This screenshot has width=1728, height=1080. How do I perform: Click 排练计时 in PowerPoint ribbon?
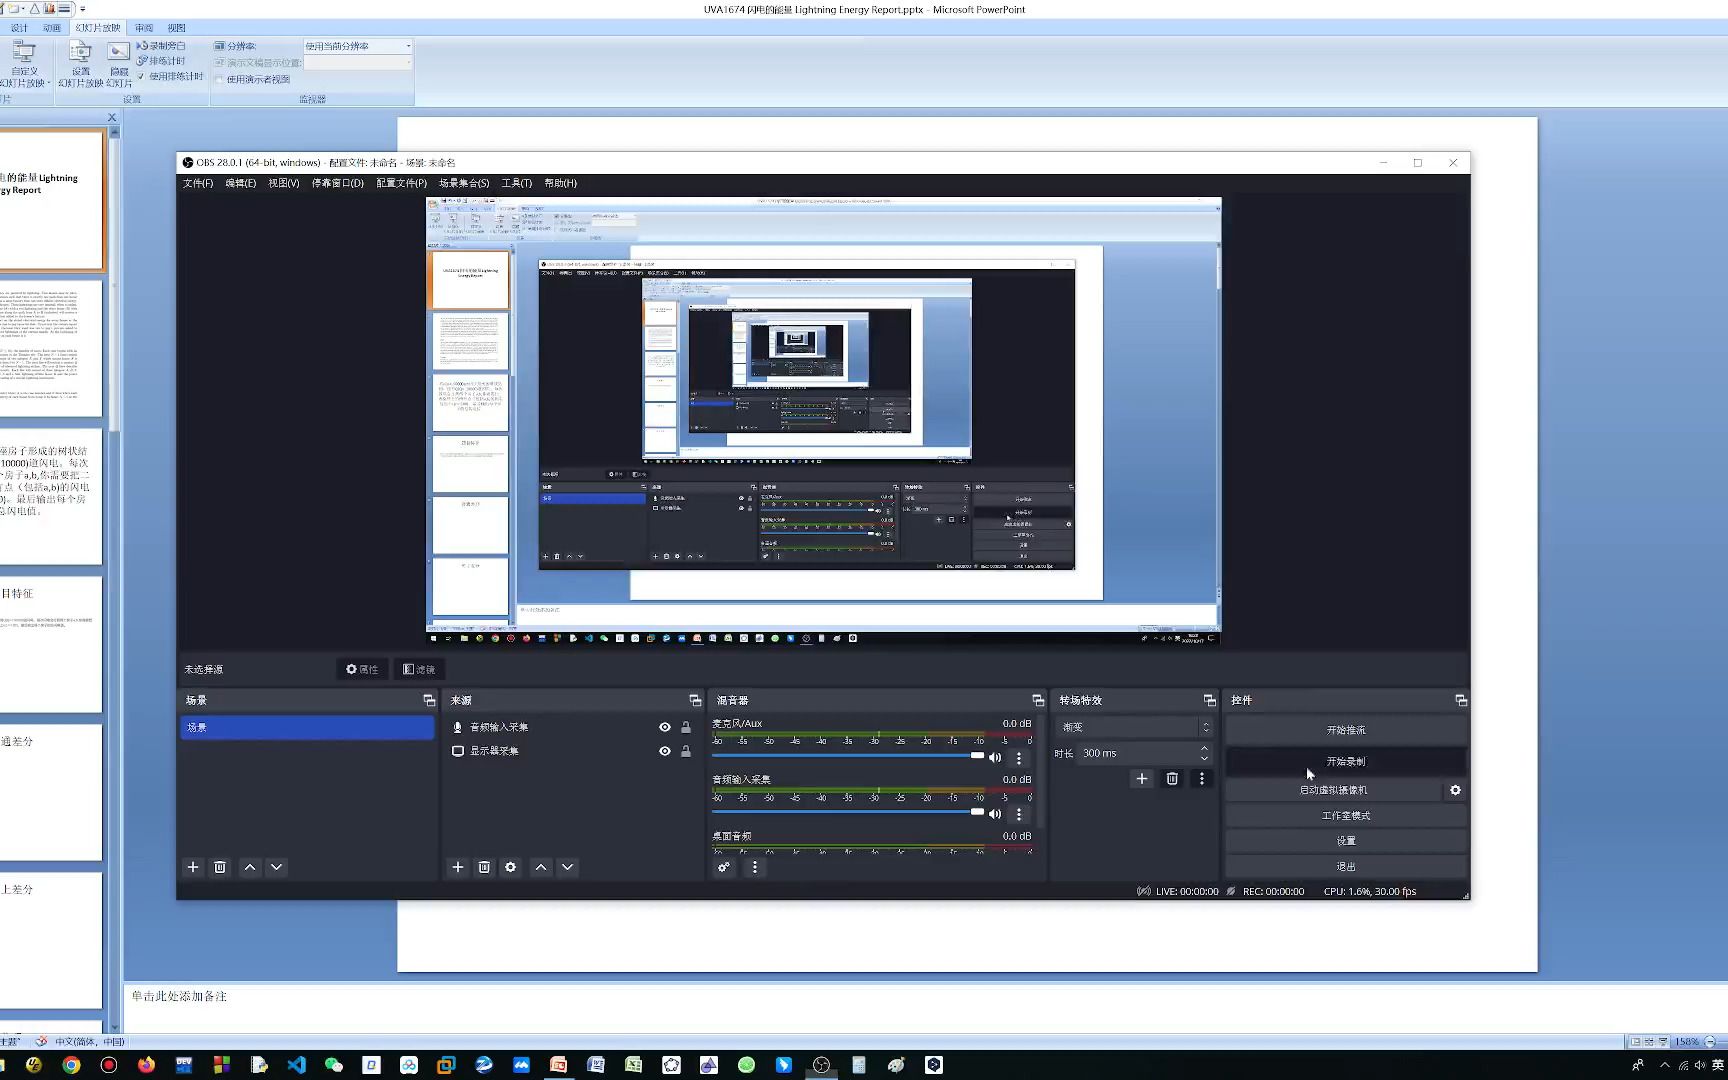click(x=162, y=61)
